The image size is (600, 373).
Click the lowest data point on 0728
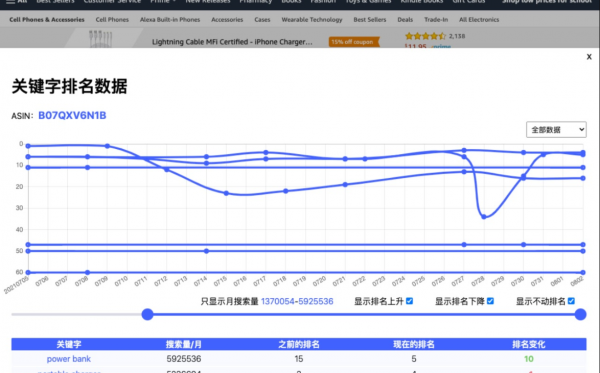tap(484, 217)
